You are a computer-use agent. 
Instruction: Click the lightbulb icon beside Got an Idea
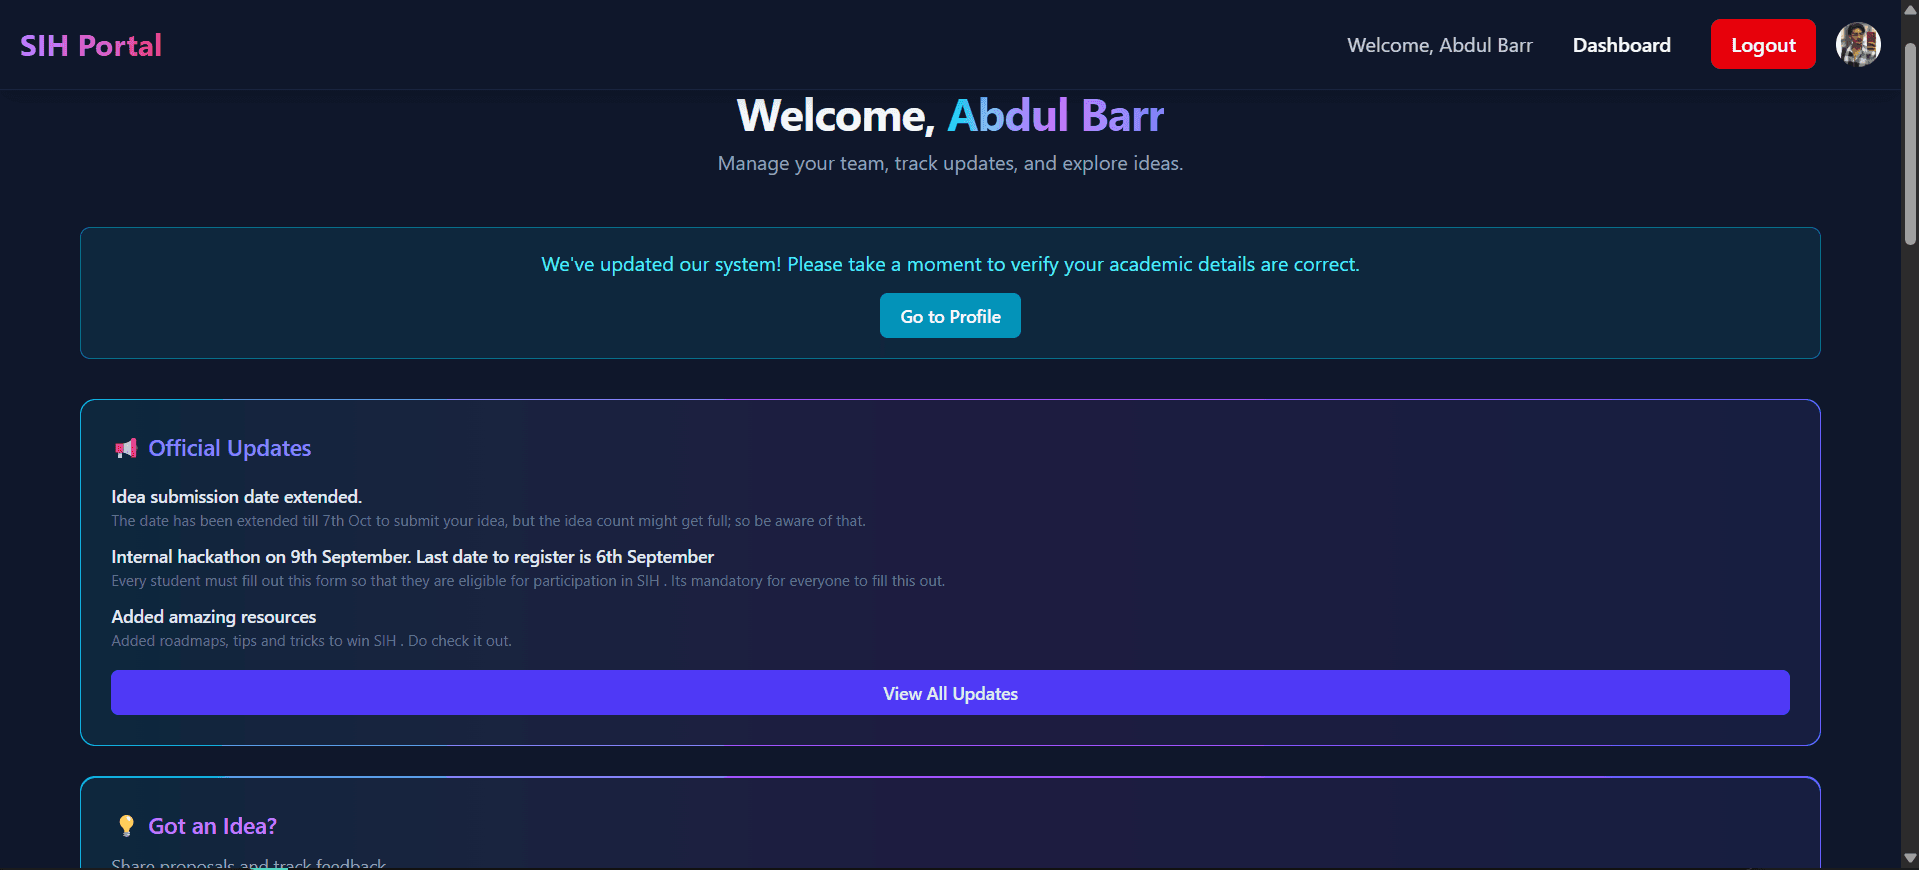[126, 826]
